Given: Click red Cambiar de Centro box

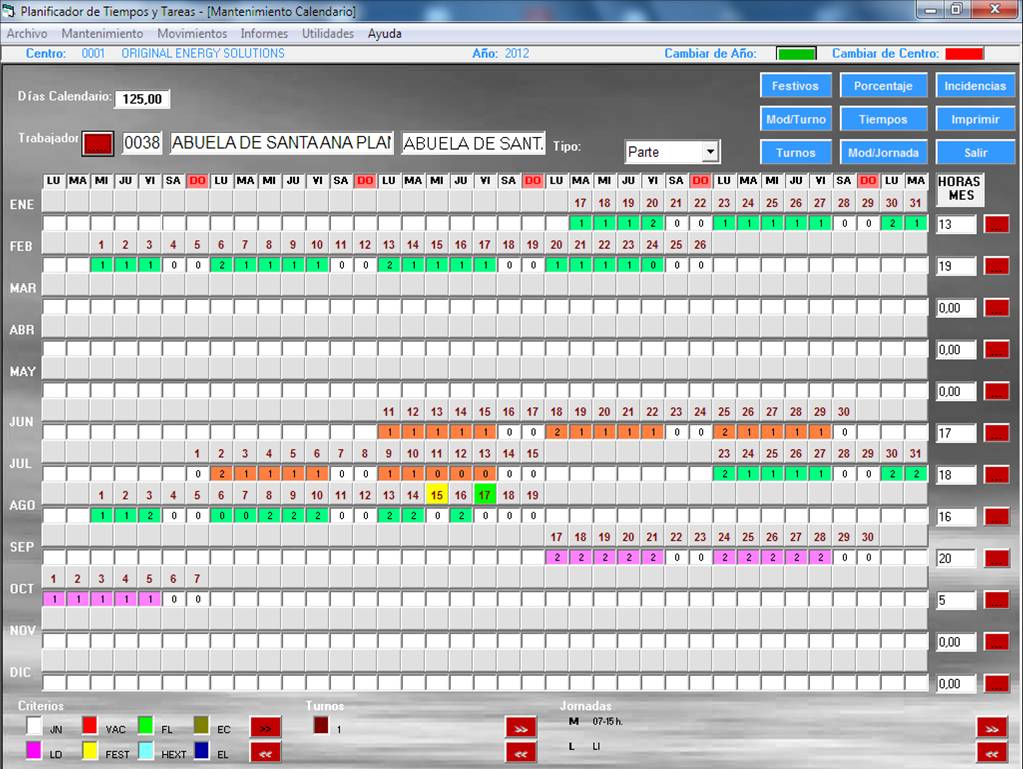Looking at the screenshot, I should [964, 54].
